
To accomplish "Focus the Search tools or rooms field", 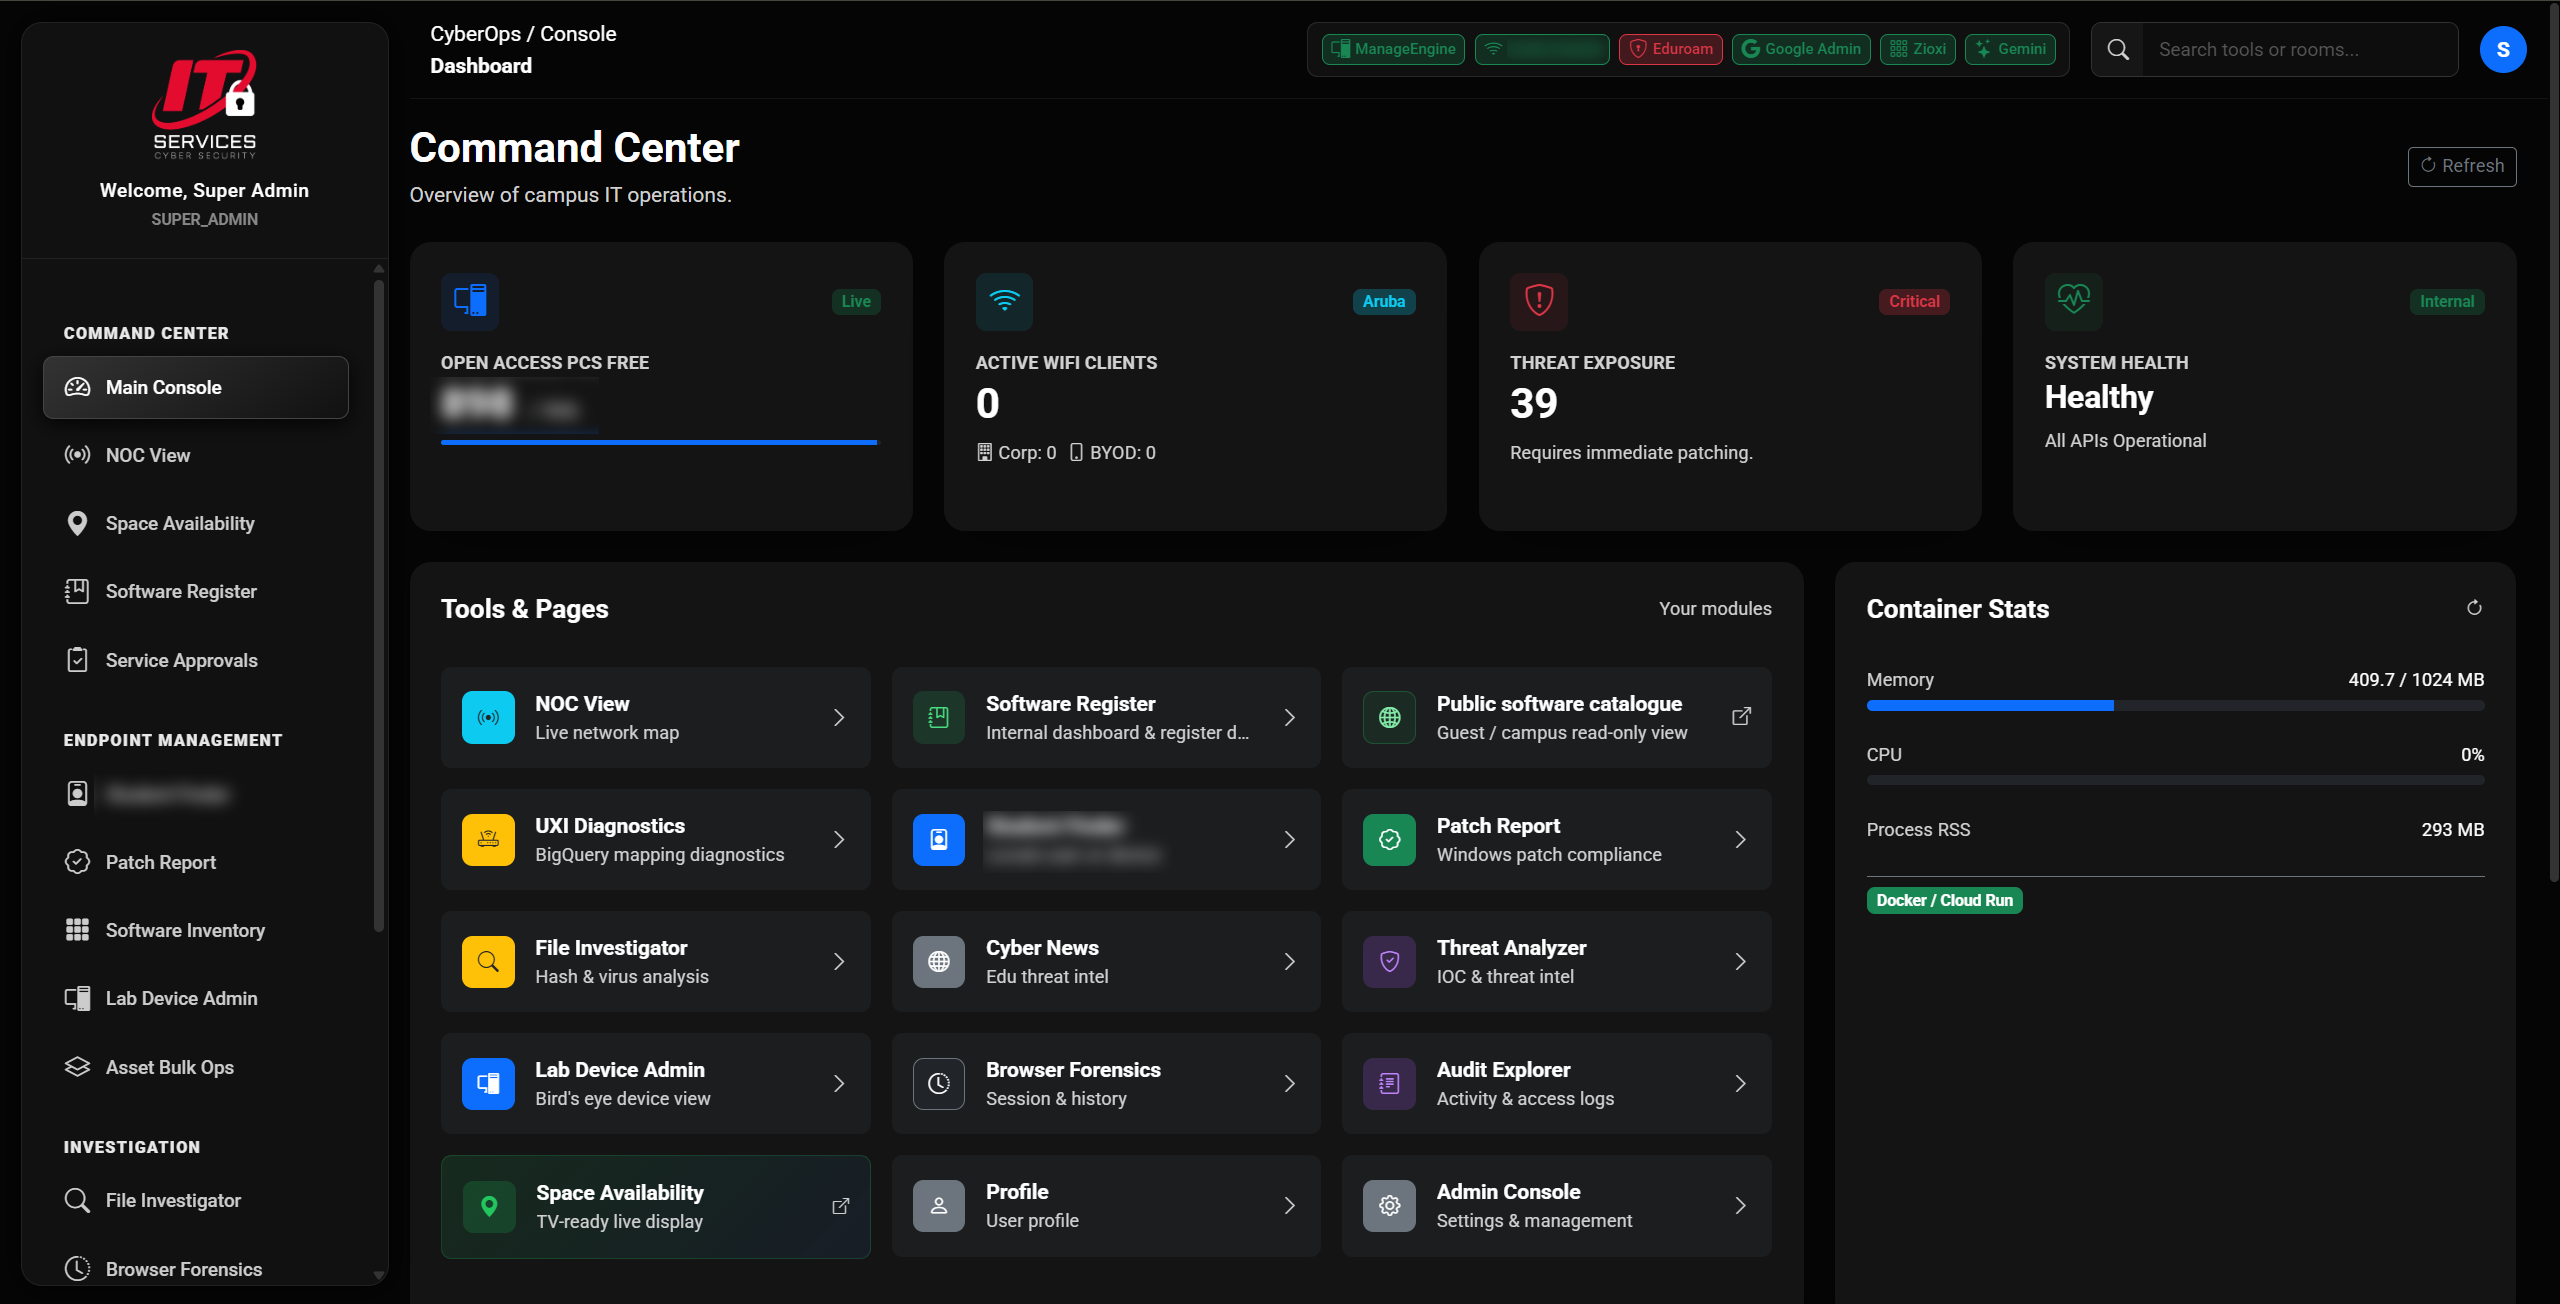I will click(x=2300, y=49).
